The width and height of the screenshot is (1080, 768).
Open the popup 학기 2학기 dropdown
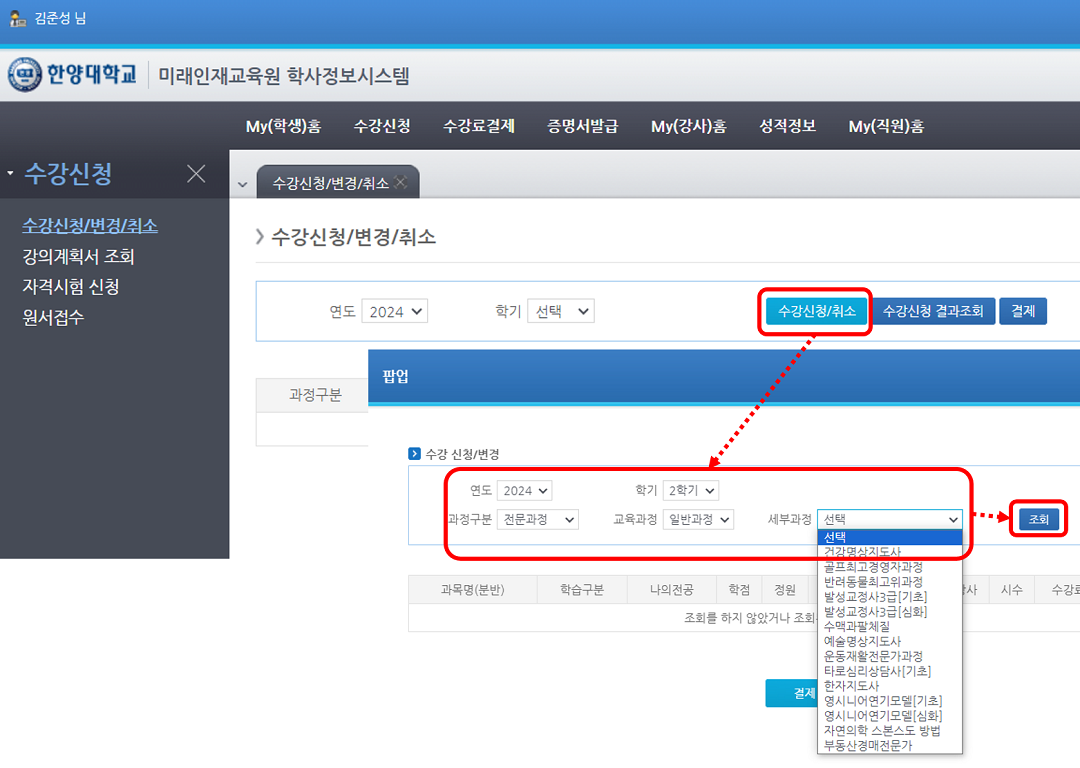[690, 490]
